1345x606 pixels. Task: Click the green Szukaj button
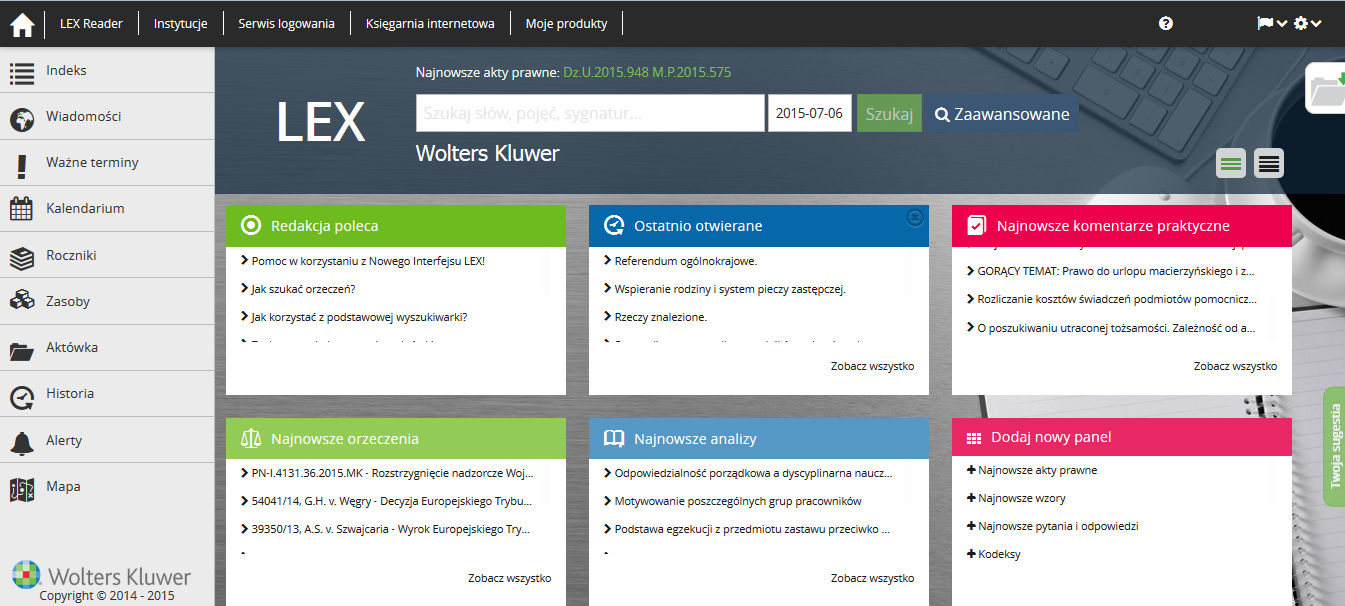tap(889, 113)
